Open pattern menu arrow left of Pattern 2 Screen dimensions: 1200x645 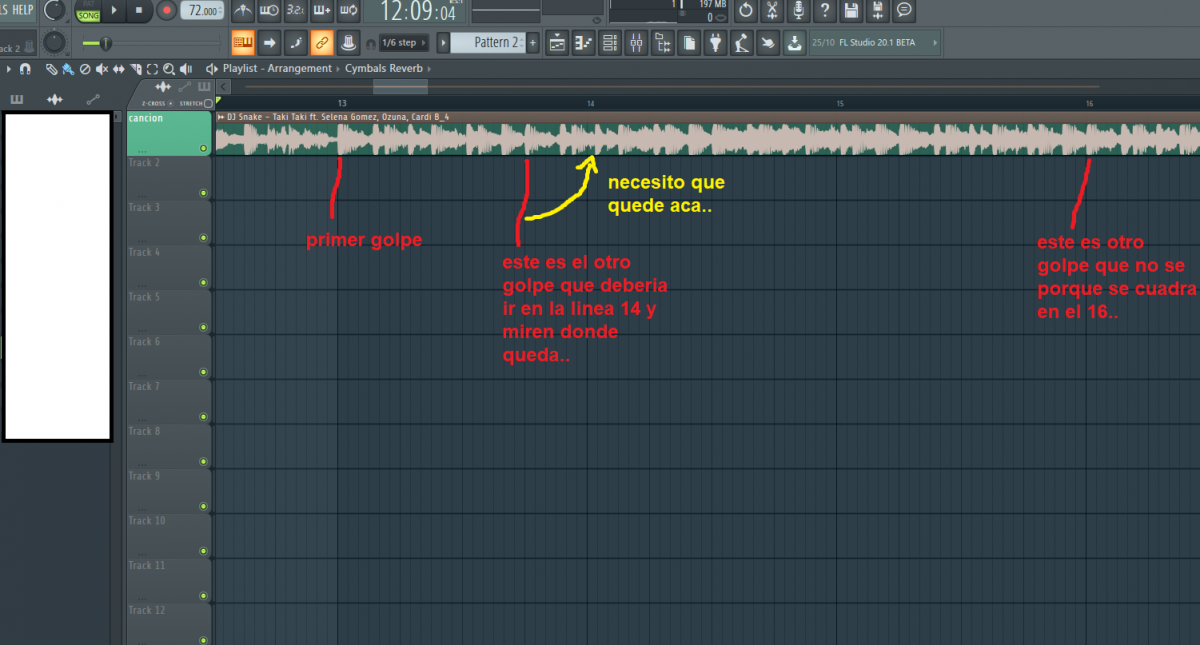tap(444, 43)
